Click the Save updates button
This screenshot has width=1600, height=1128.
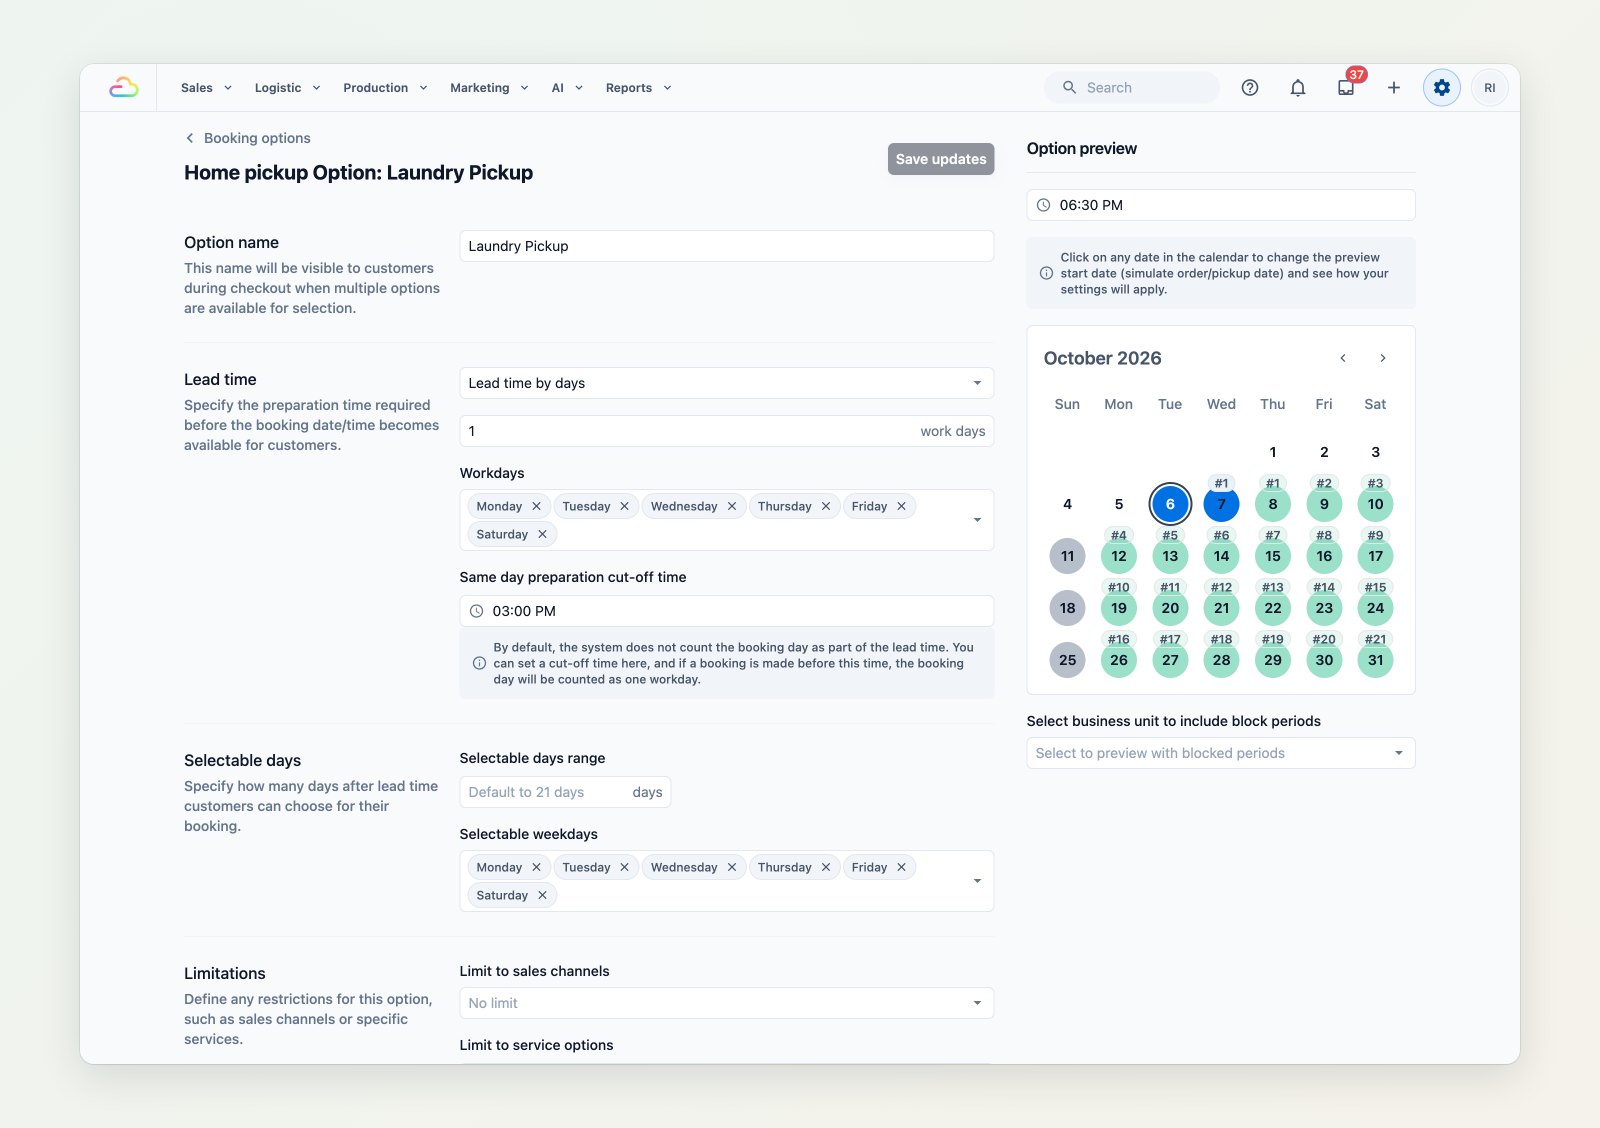tap(941, 159)
